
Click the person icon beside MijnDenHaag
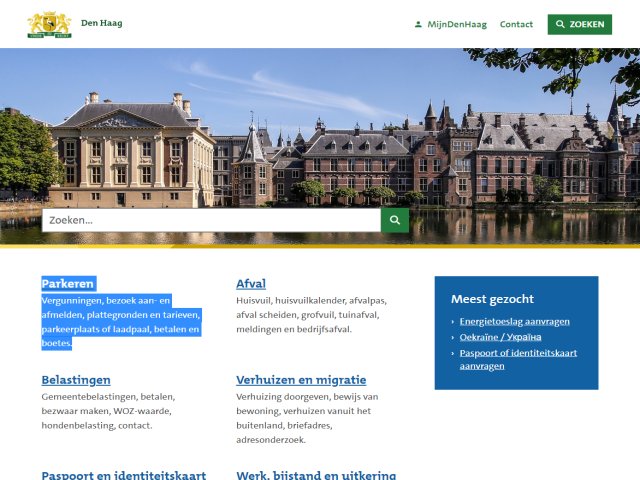tap(418, 24)
